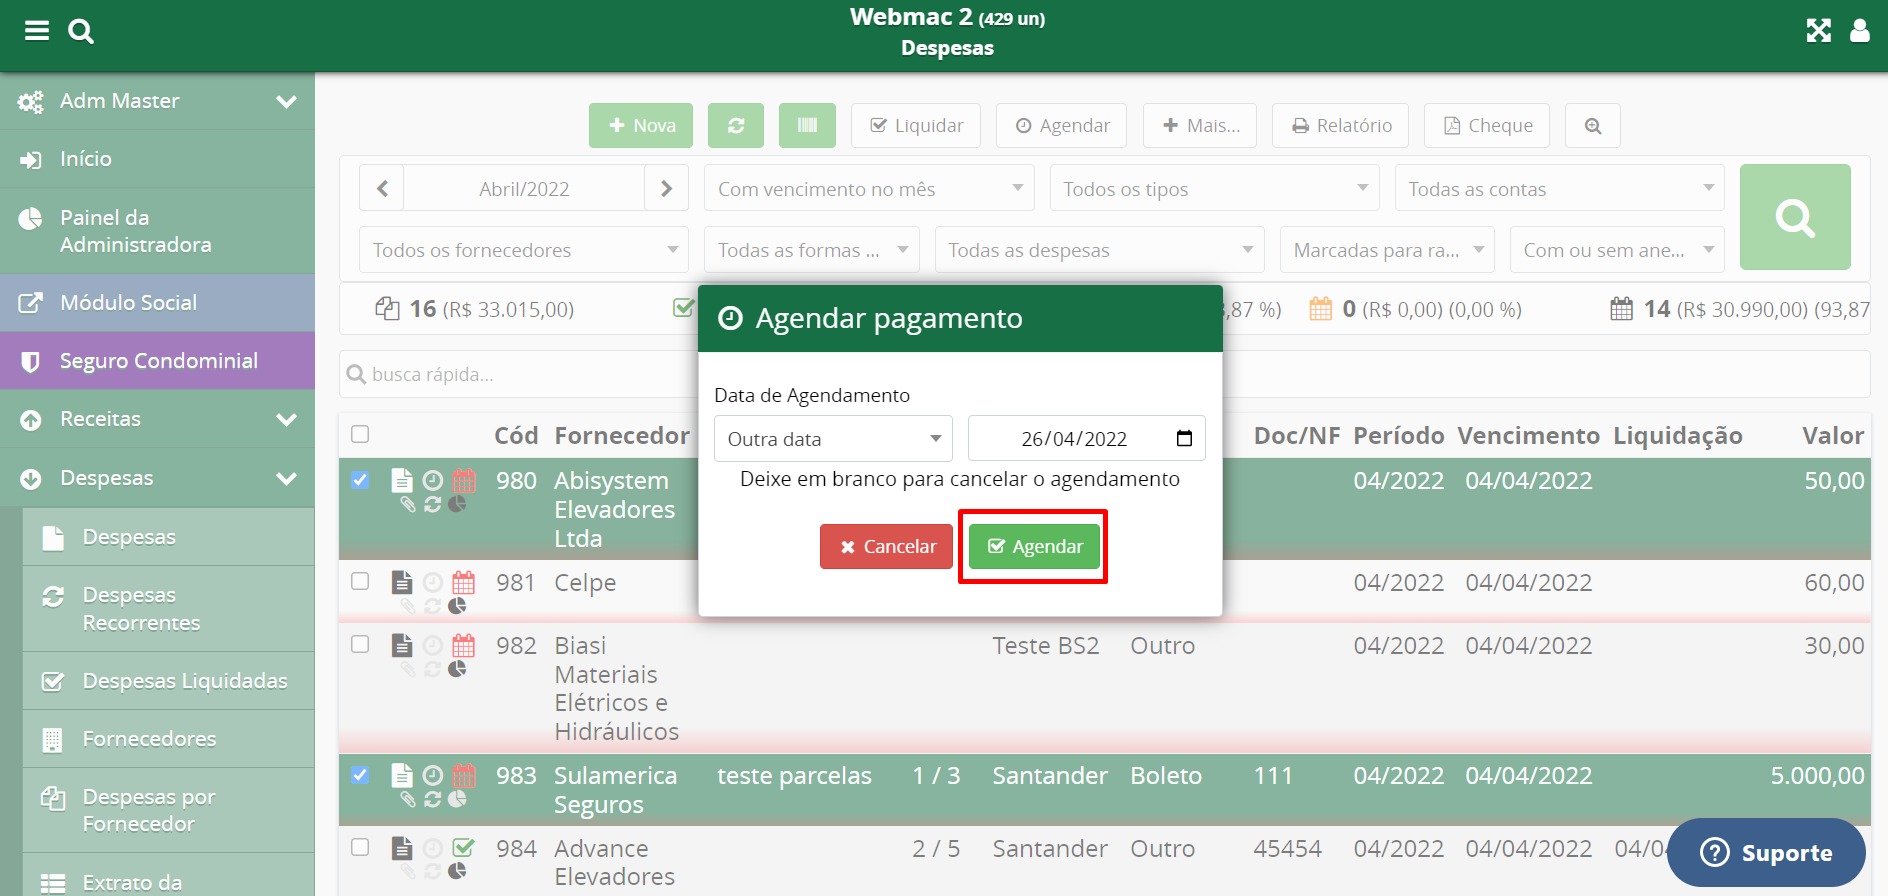
Task: Open the user profile icon
Action: pyautogui.click(x=1860, y=31)
